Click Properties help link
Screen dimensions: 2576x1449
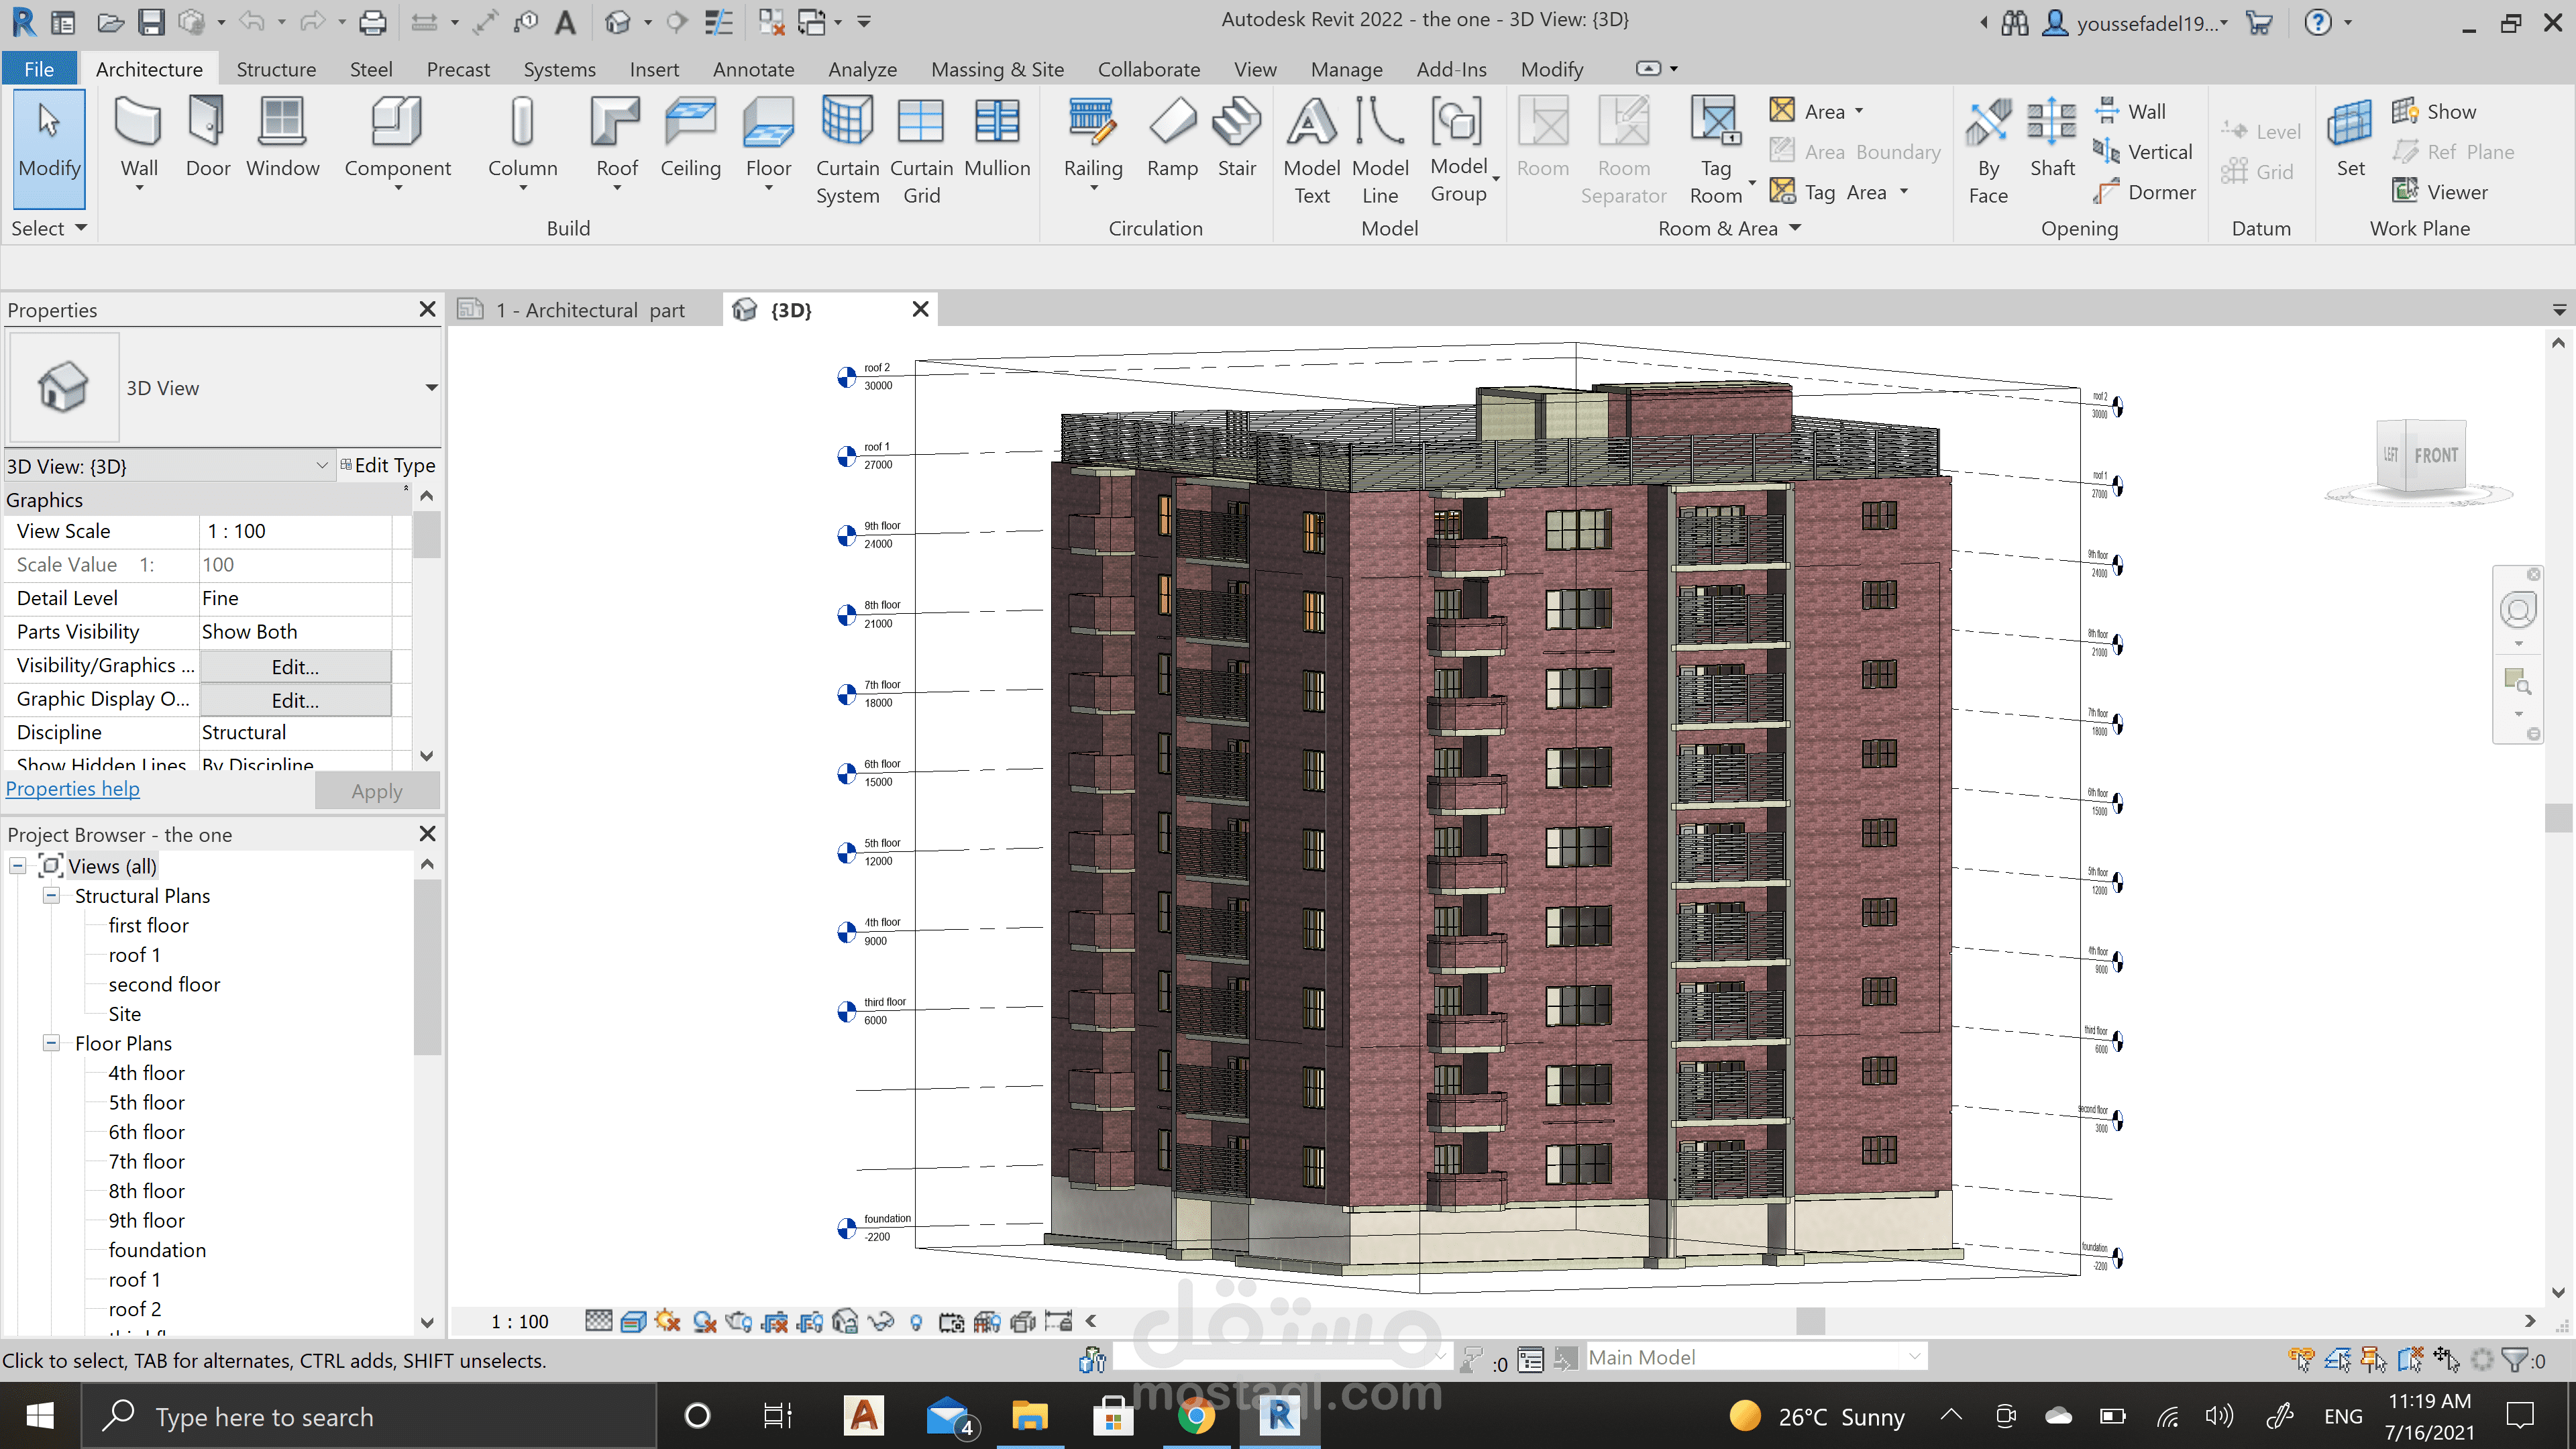(x=72, y=789)
